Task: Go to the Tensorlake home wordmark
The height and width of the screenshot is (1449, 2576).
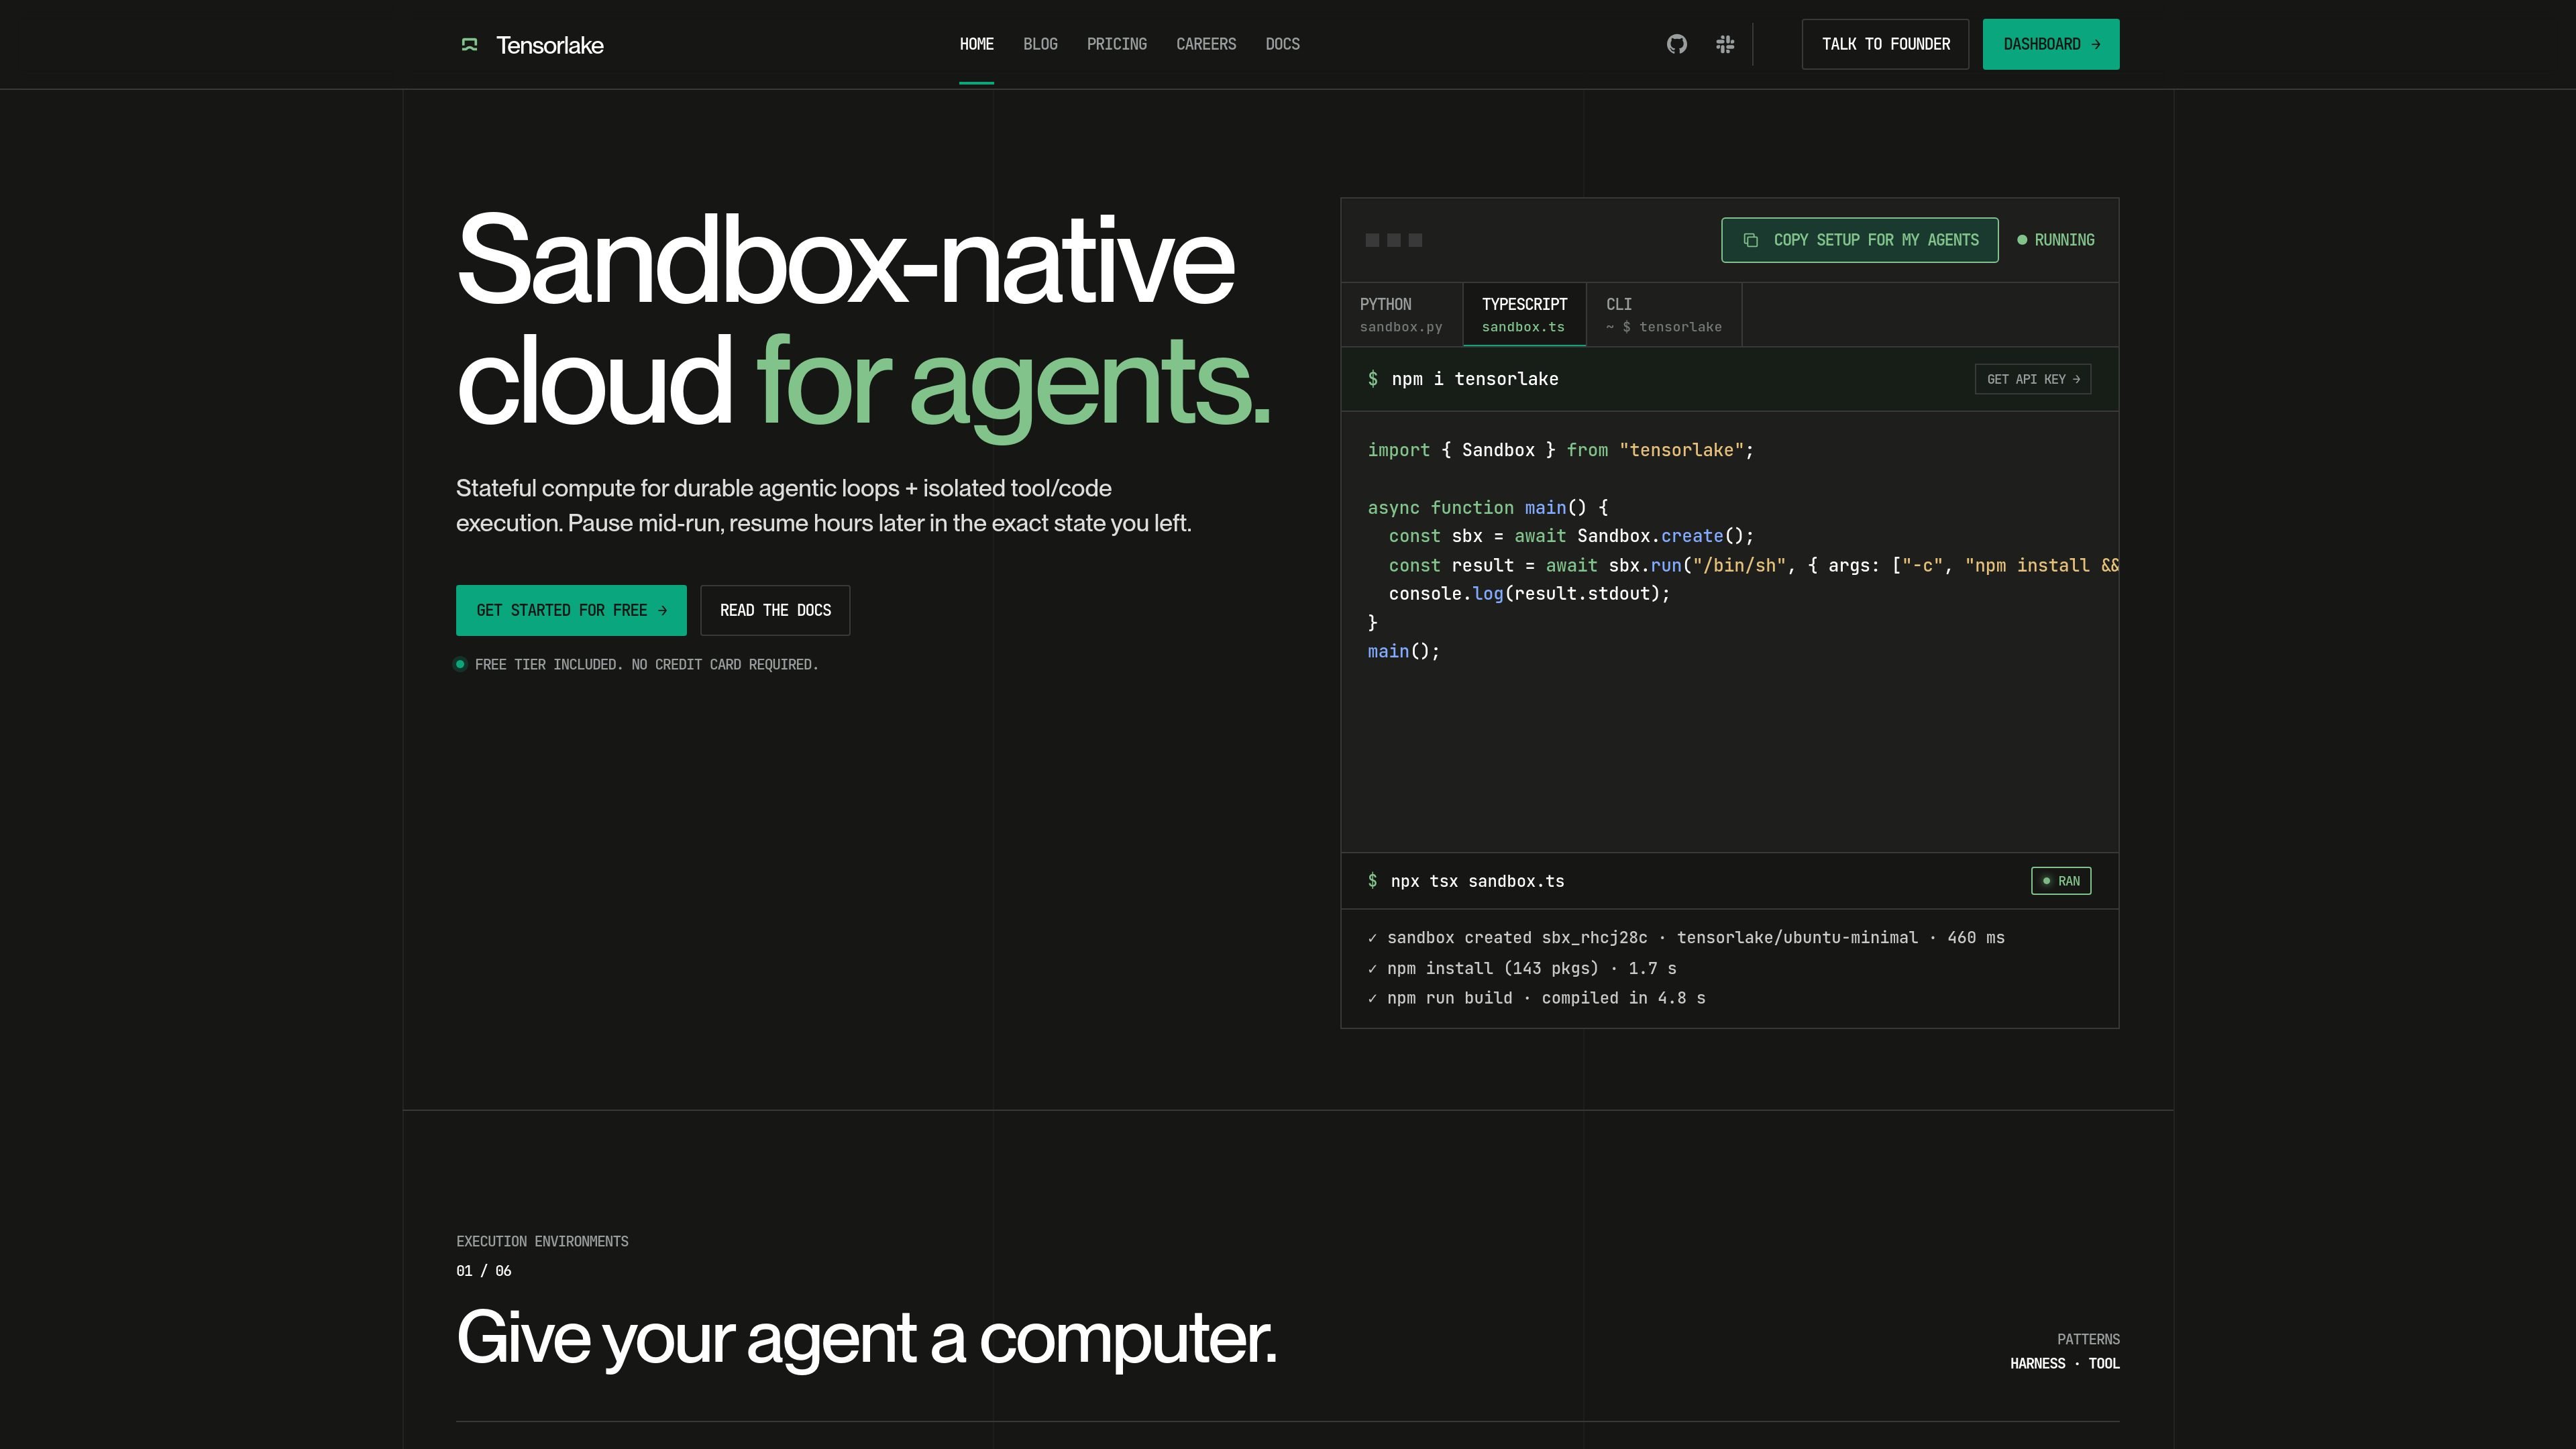Action: [x=549, y=45]
